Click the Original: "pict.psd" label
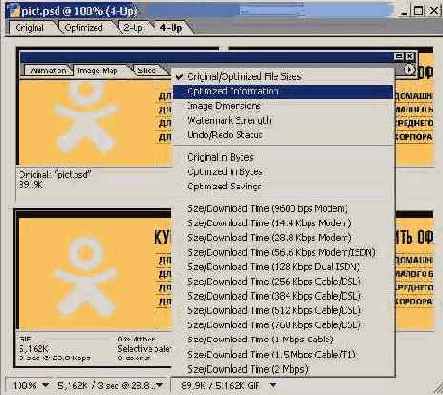Viewport: 443px width, 395px height. click(55, 174)
